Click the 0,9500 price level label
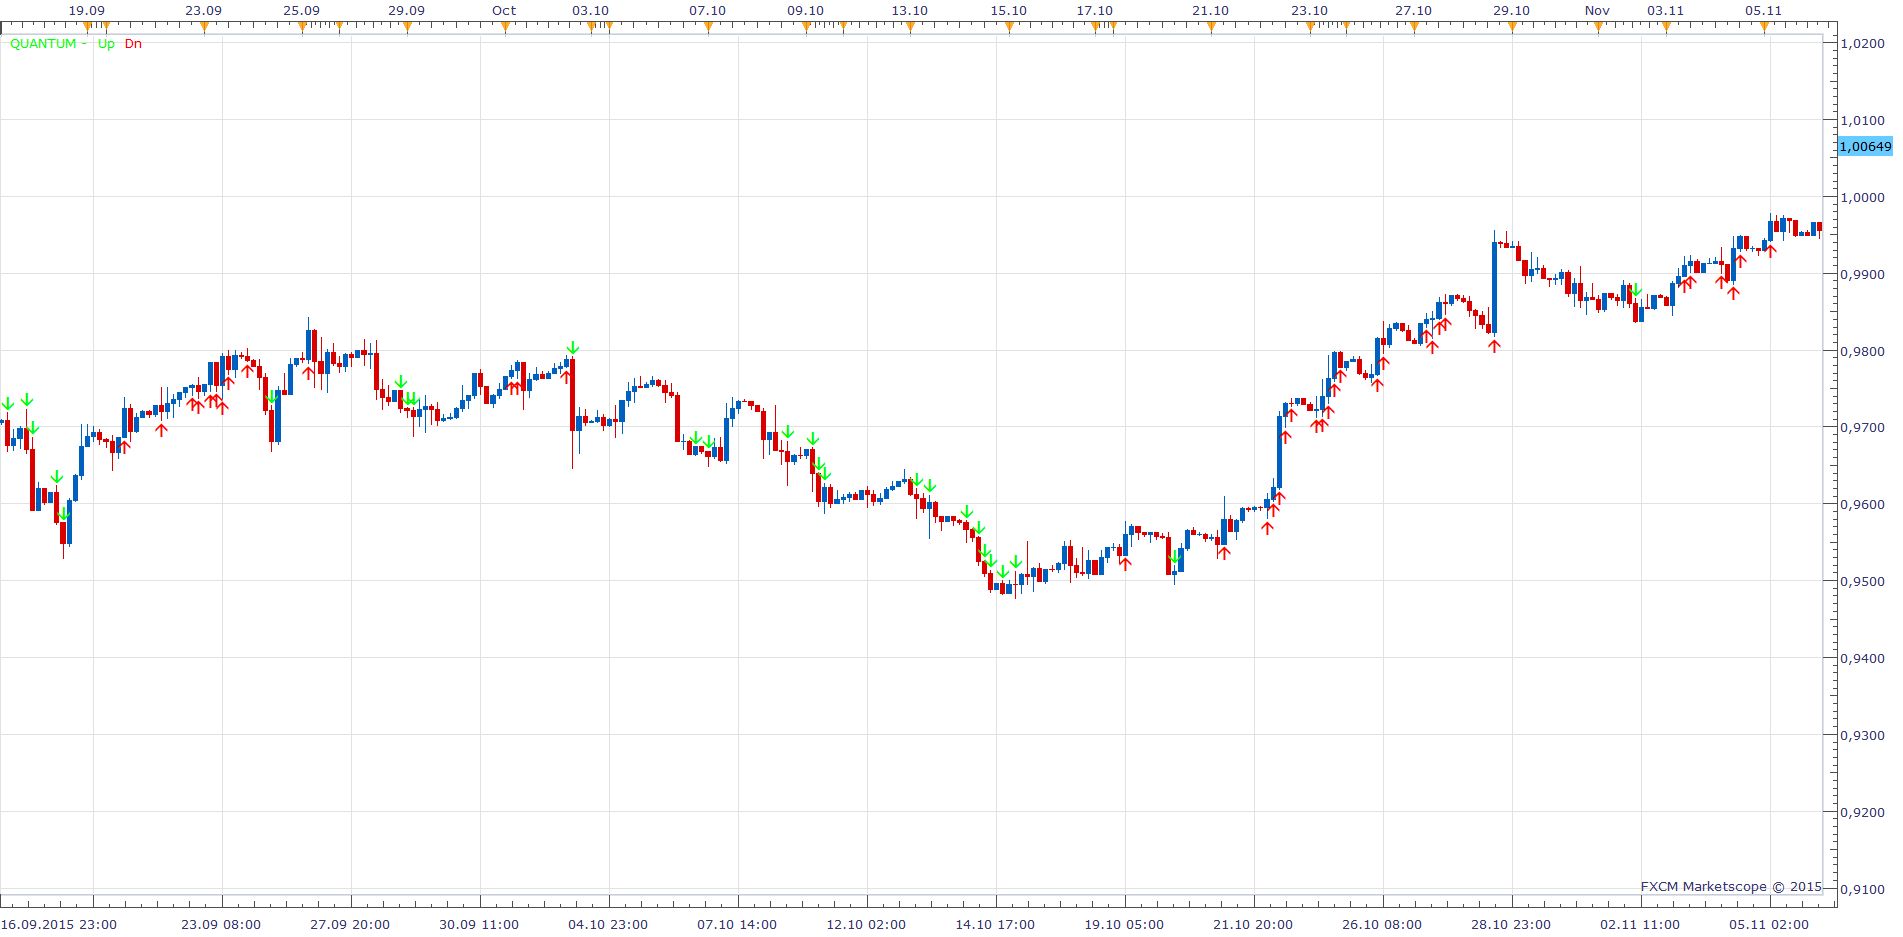Viewport: 1903px width, 937px height. [x=1863, y=582]
